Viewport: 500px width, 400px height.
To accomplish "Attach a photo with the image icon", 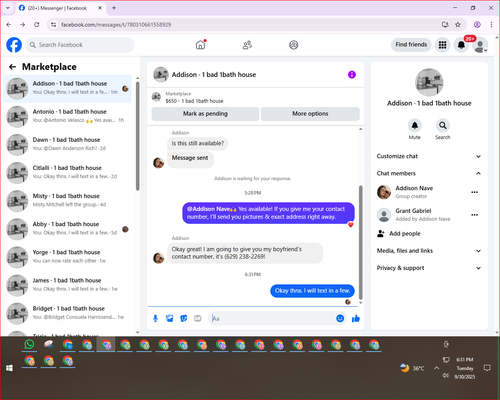I will click(170, 319).
